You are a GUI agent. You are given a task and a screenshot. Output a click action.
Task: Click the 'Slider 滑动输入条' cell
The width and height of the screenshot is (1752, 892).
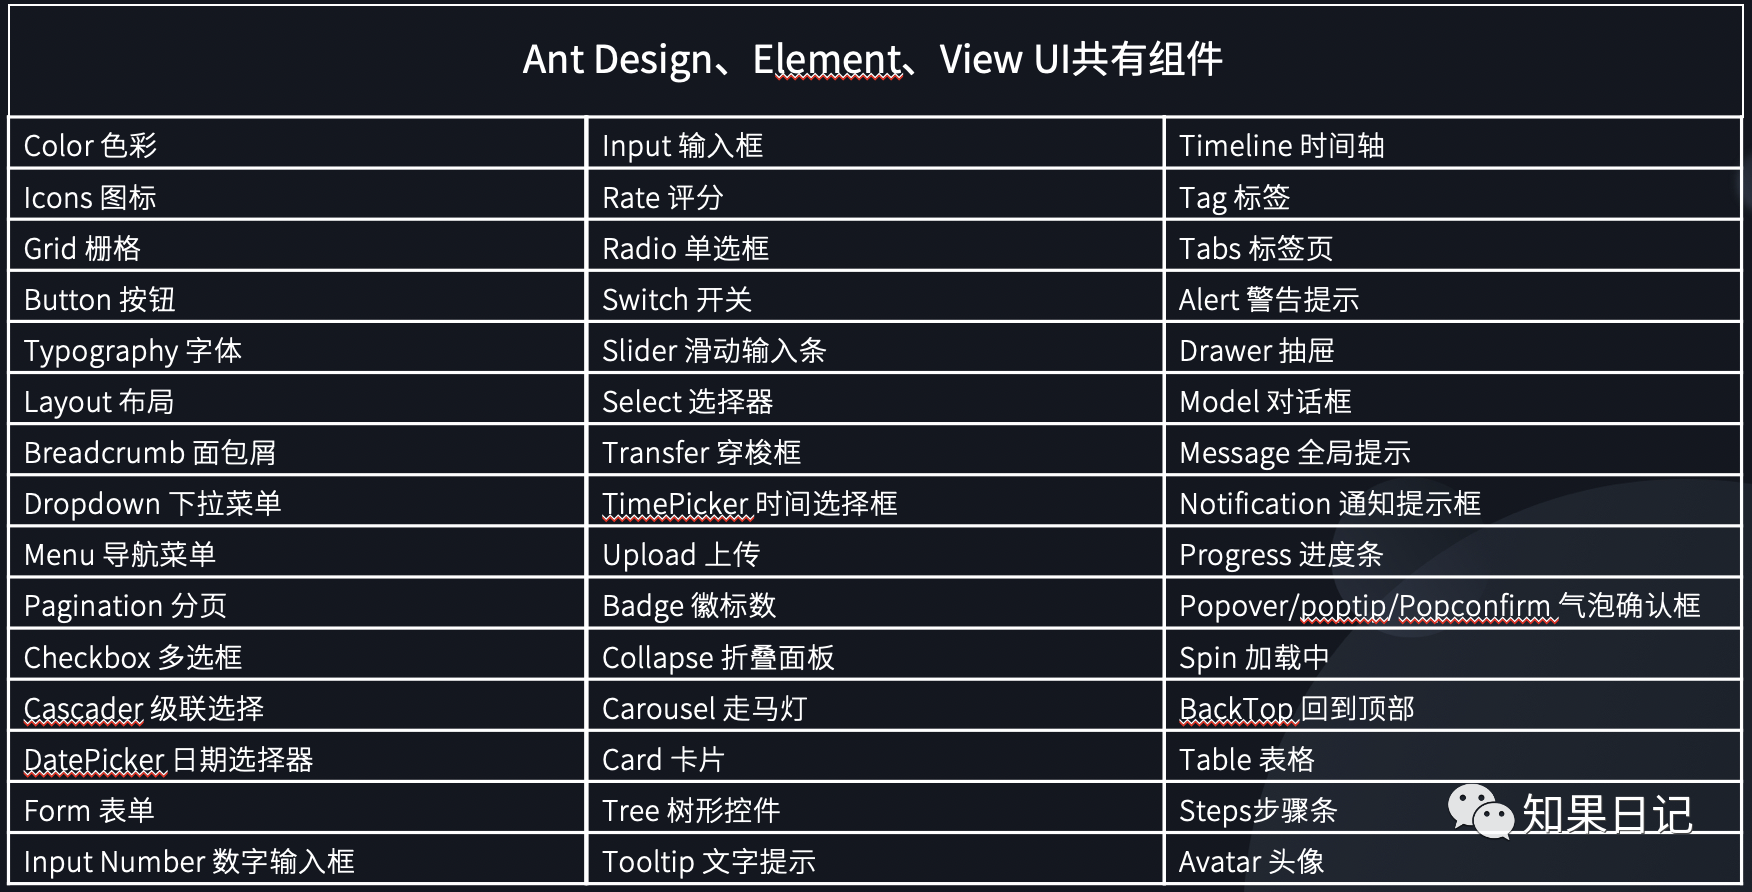coord(876,350)
